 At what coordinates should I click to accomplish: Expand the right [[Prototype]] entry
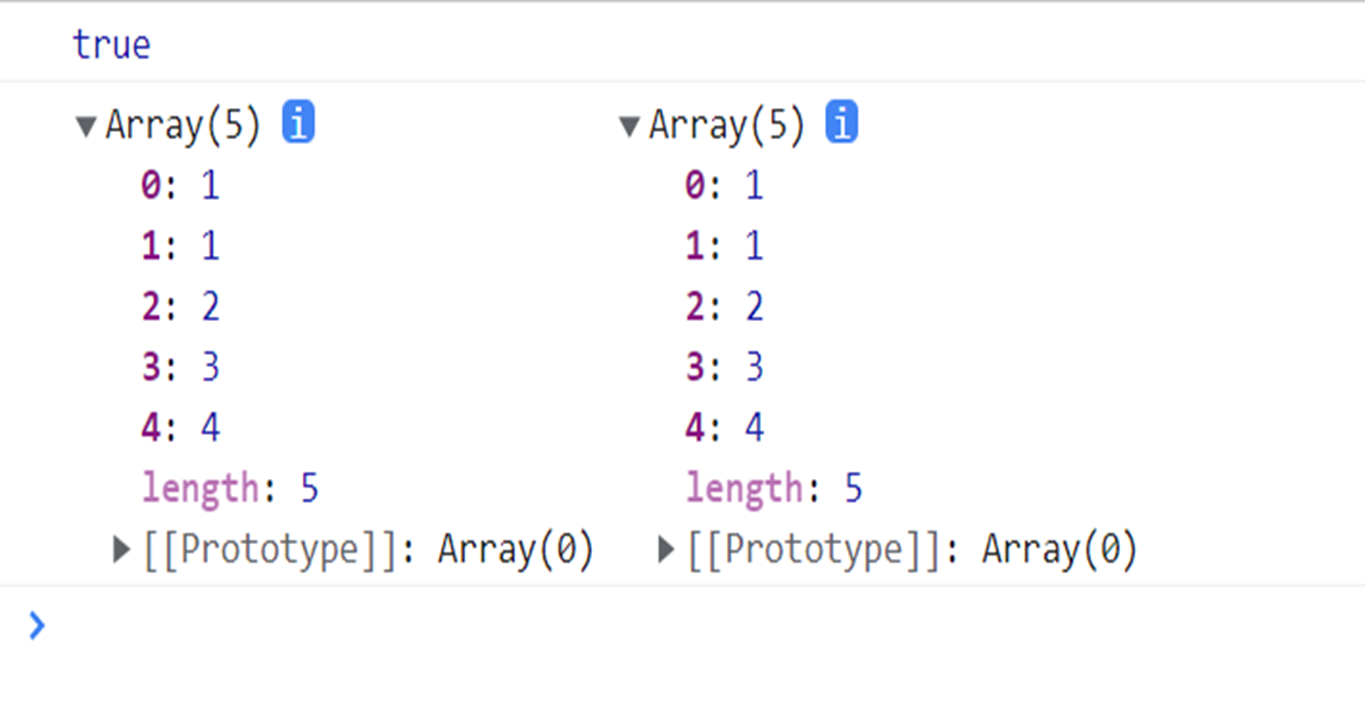pos(666,549)
